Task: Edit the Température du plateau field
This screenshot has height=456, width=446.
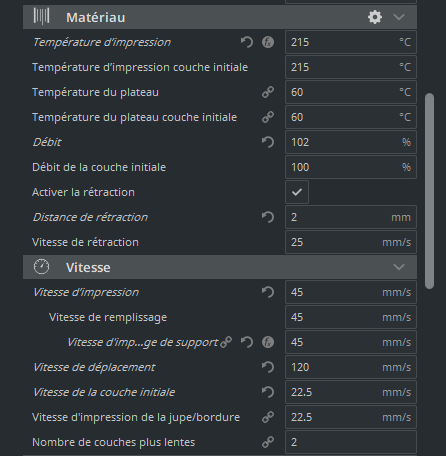Action: click(x=351, y=92)
